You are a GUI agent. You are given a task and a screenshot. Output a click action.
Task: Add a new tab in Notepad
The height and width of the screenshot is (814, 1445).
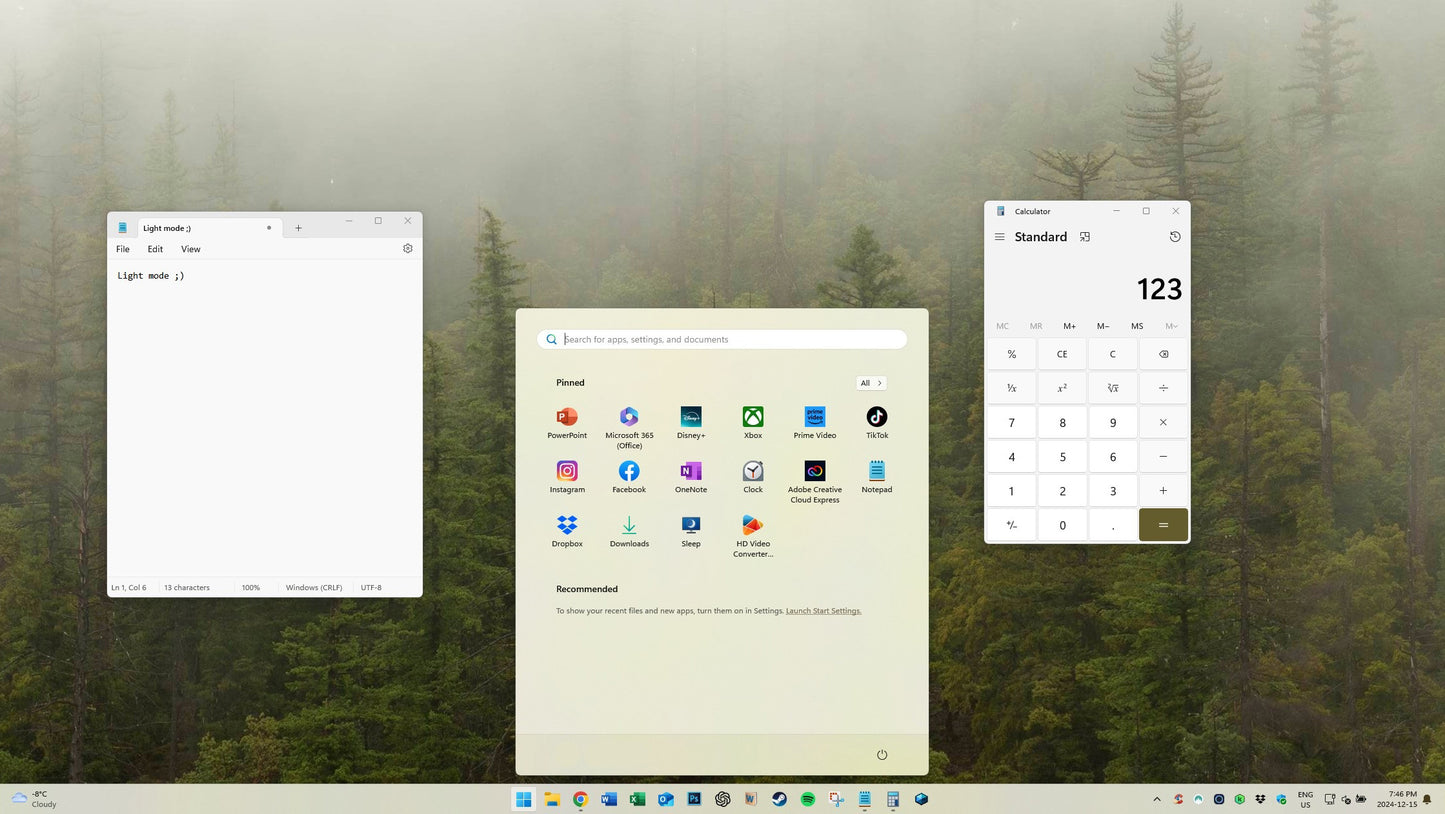coord(298,228)
